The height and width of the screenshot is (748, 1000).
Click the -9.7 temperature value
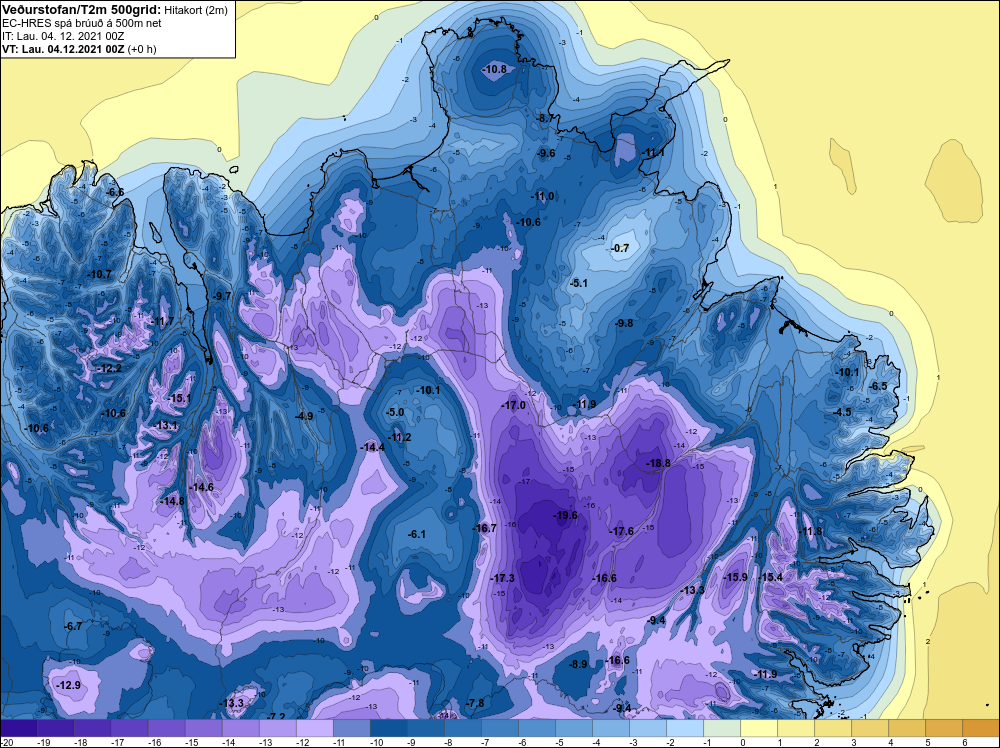coord(223,296)
